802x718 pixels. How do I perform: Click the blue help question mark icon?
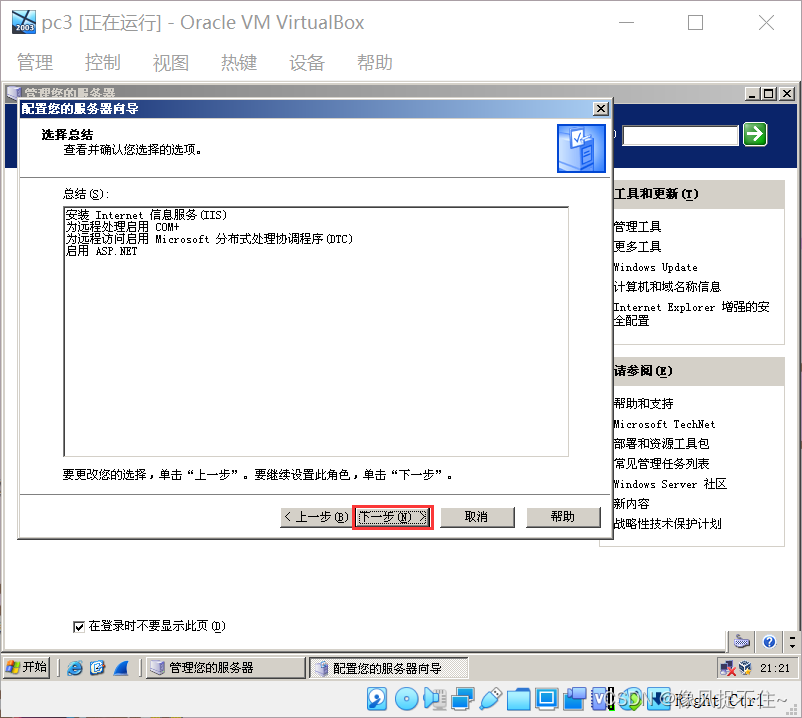[x=769, y=641]
